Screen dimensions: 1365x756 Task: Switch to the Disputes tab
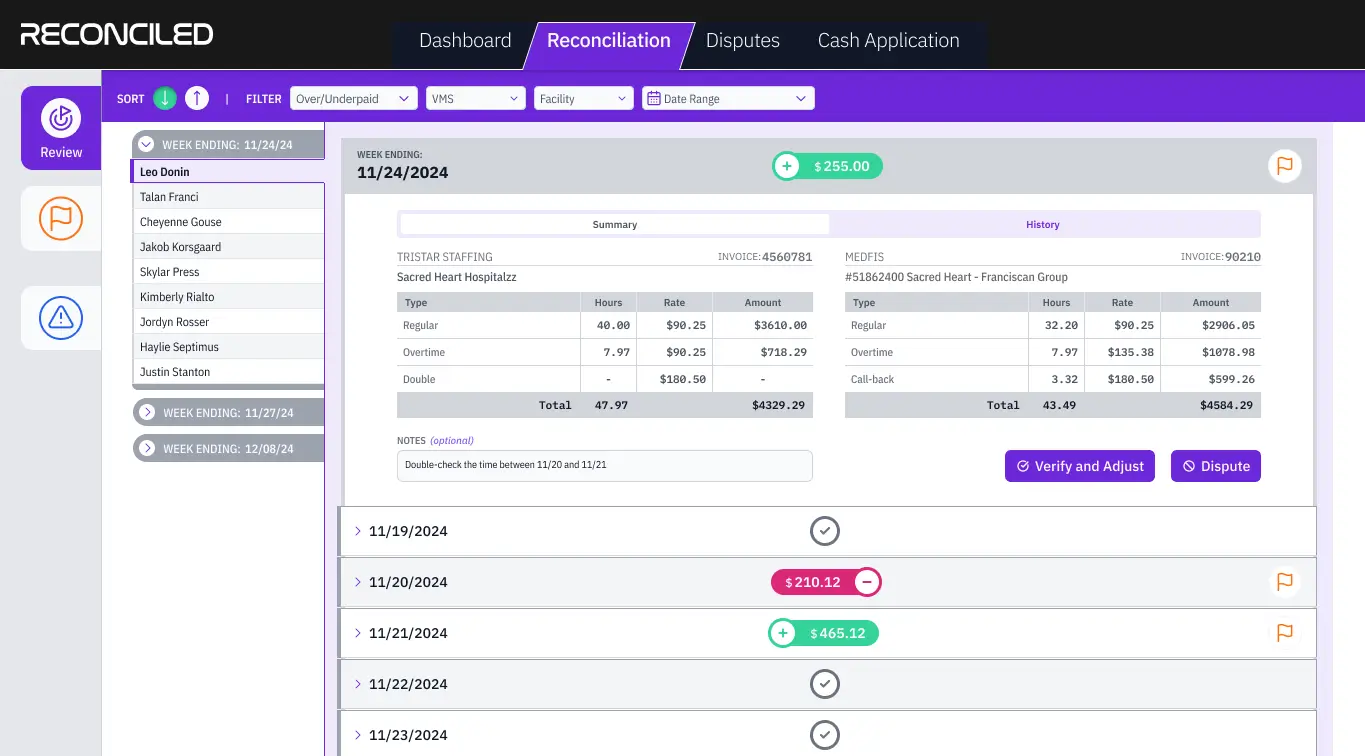coord(743,41)
